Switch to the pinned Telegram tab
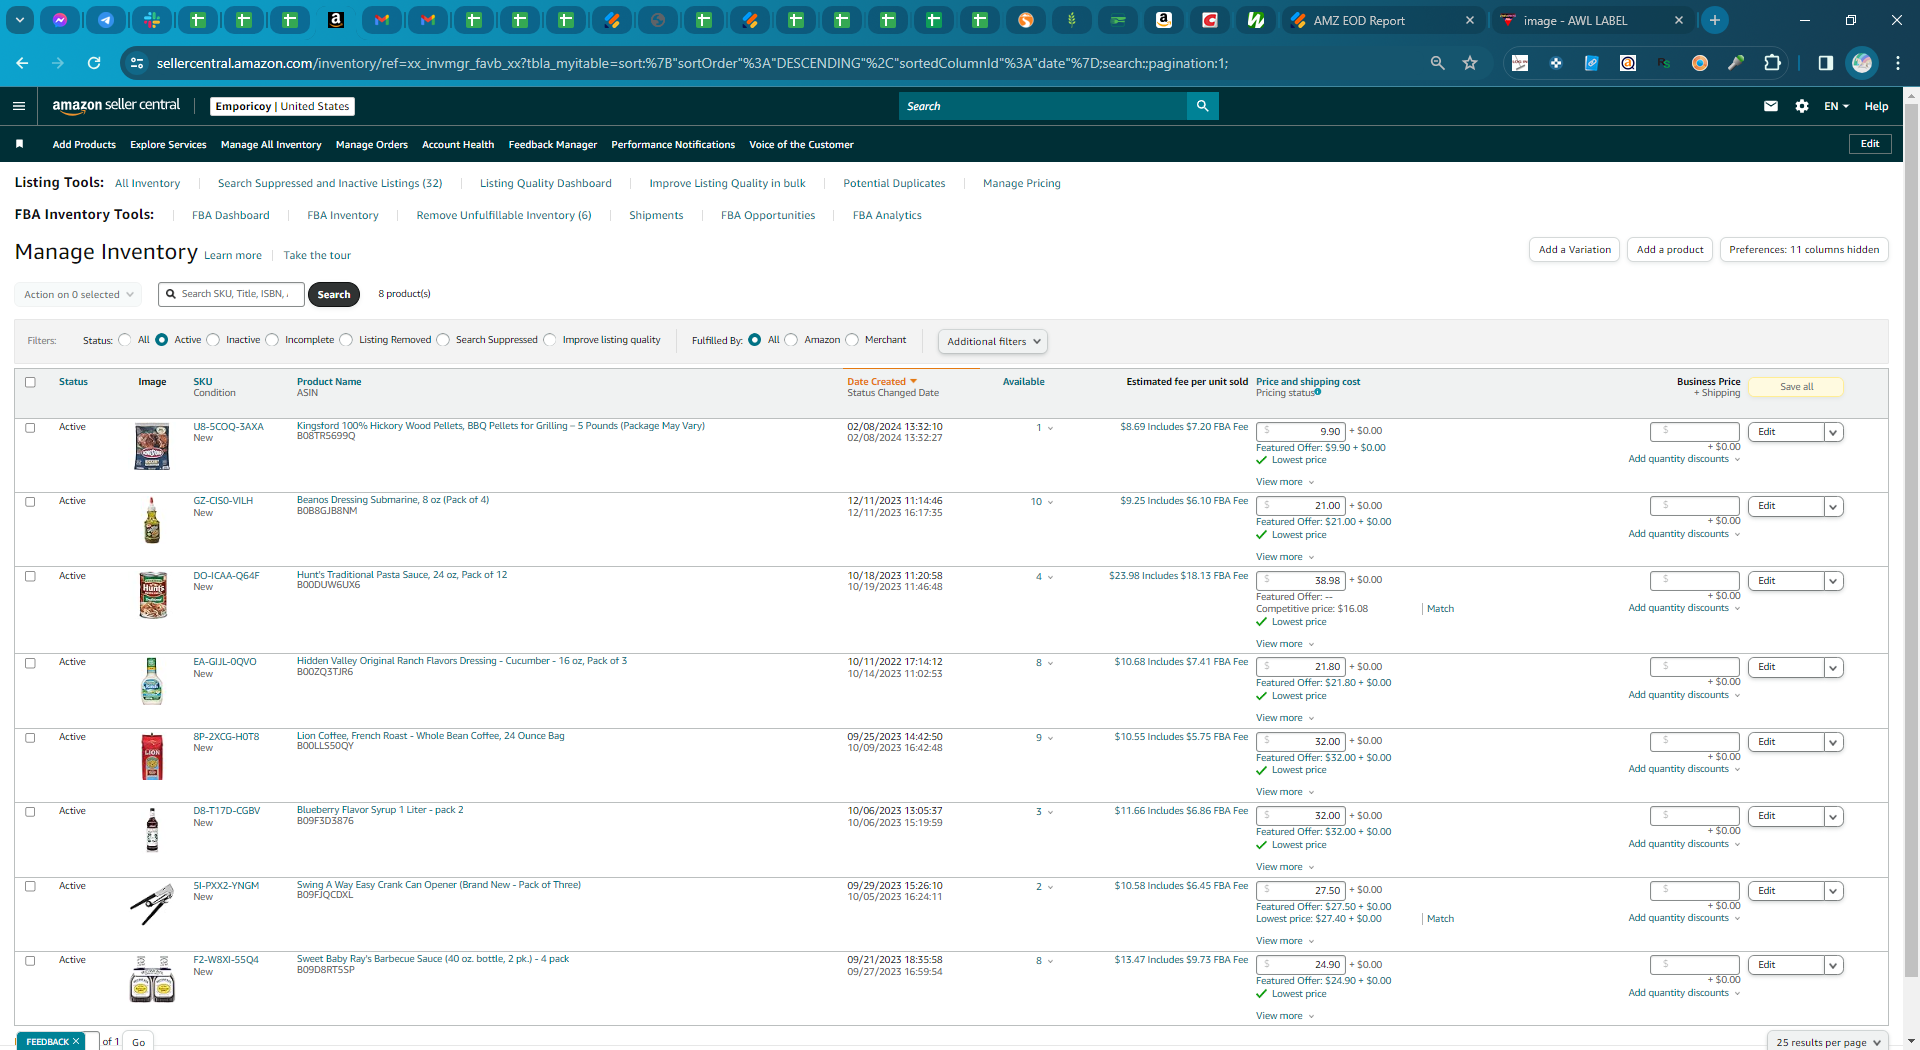 (x=106, y=20)
